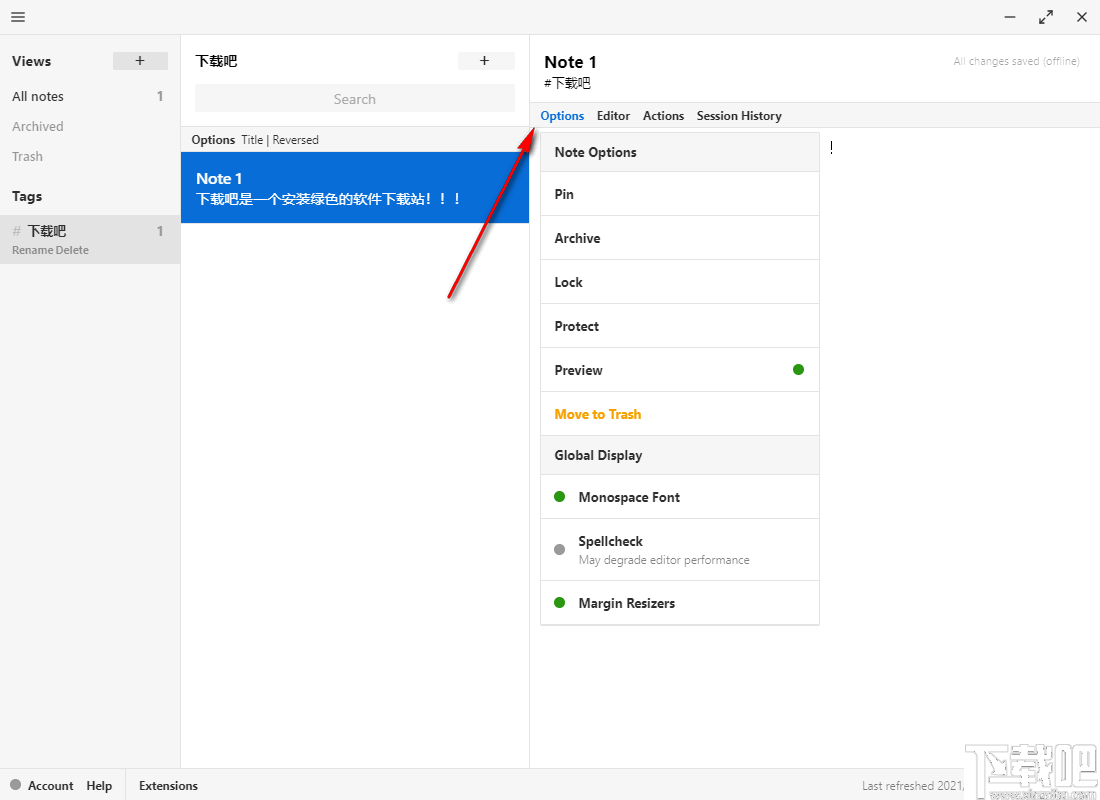Open list sort Options above notes
1100x800 pixels.
click(213, 140)
